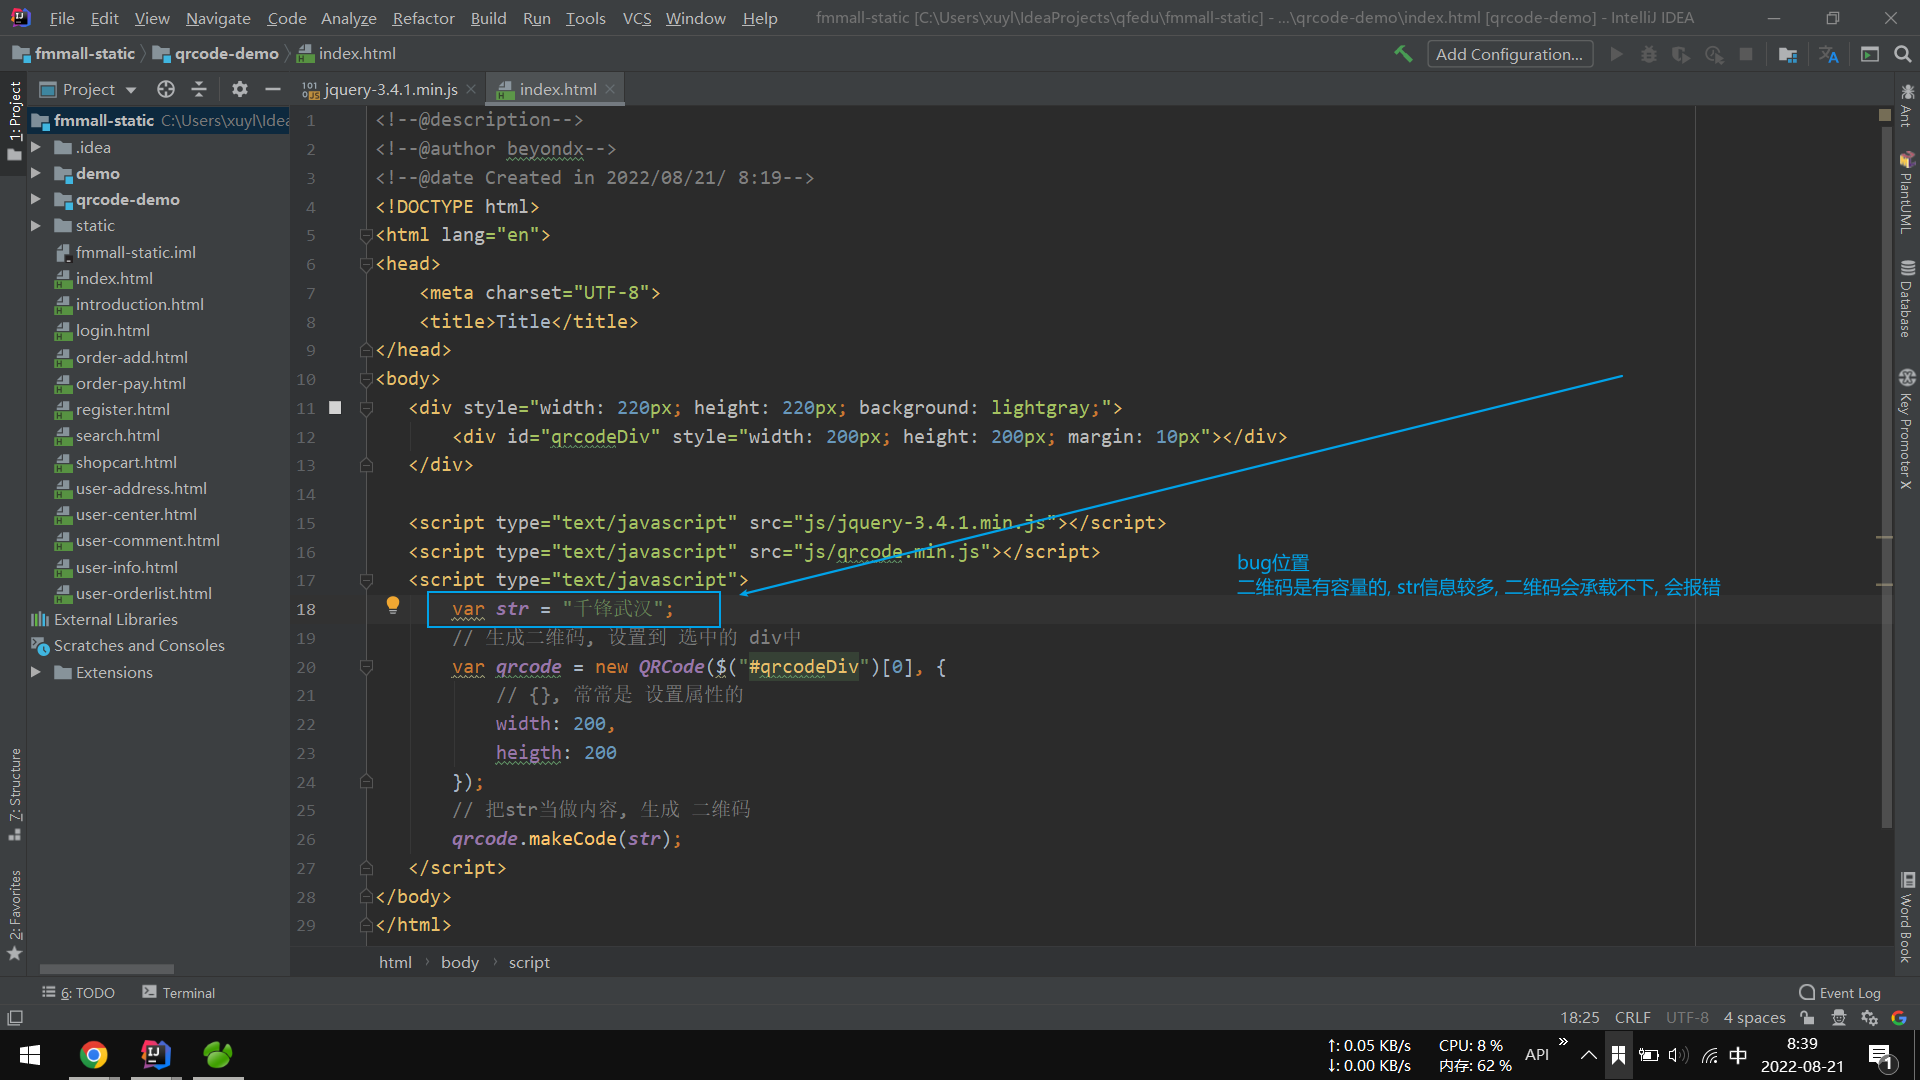Screen dimensions: 1920x1080
Task: Click the script breadcrumb item
Action: point(529,962)
